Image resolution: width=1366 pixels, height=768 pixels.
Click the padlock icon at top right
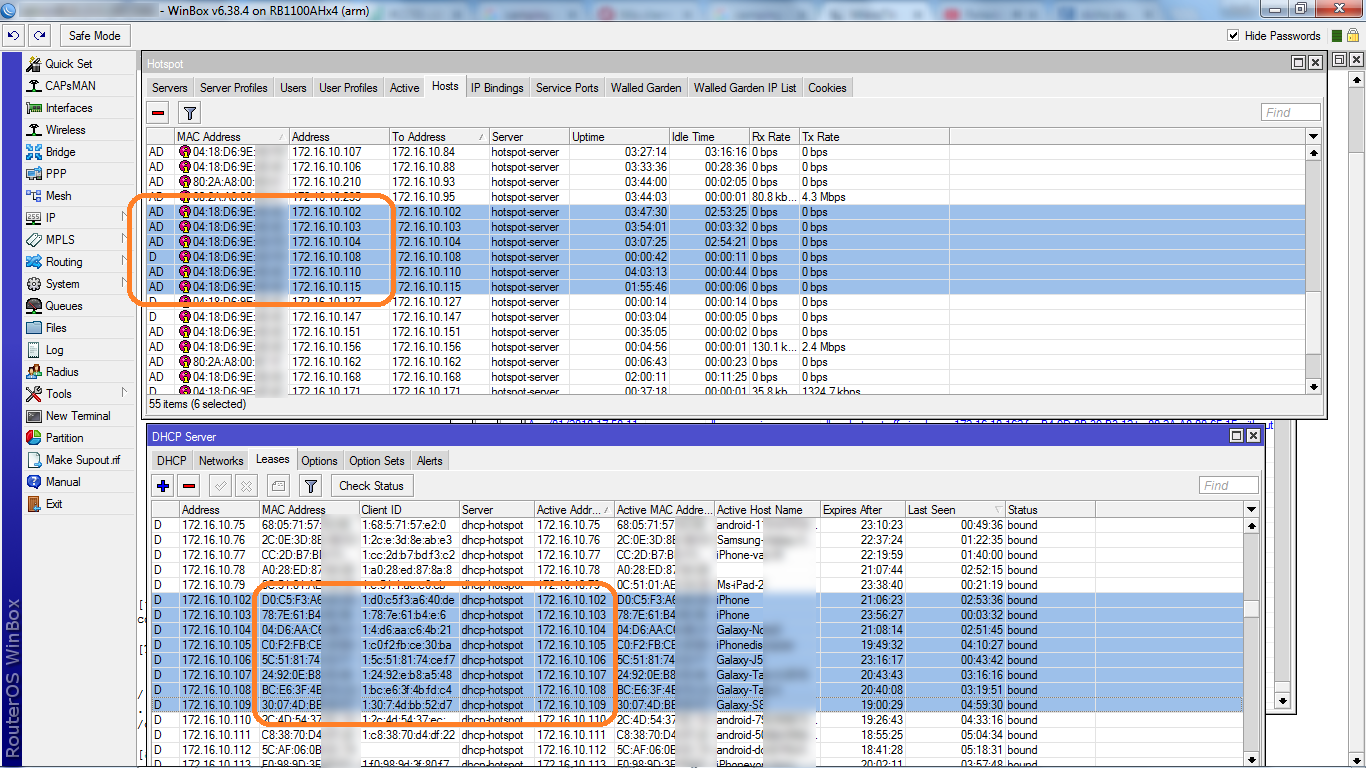[x=1352, y=35]
